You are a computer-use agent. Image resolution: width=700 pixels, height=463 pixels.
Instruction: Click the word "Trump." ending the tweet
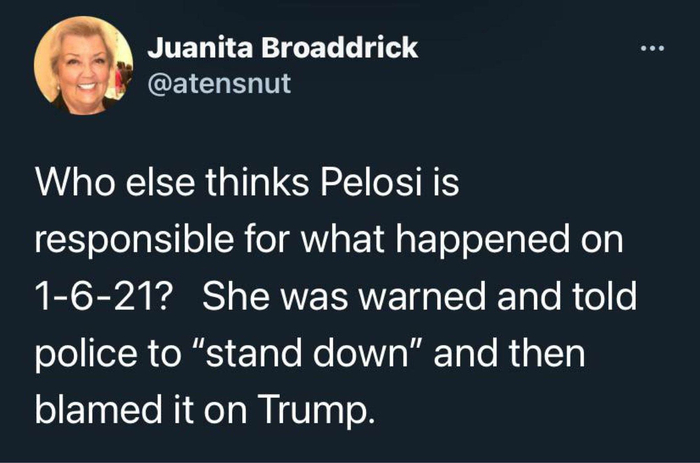[x=320, y=411]
